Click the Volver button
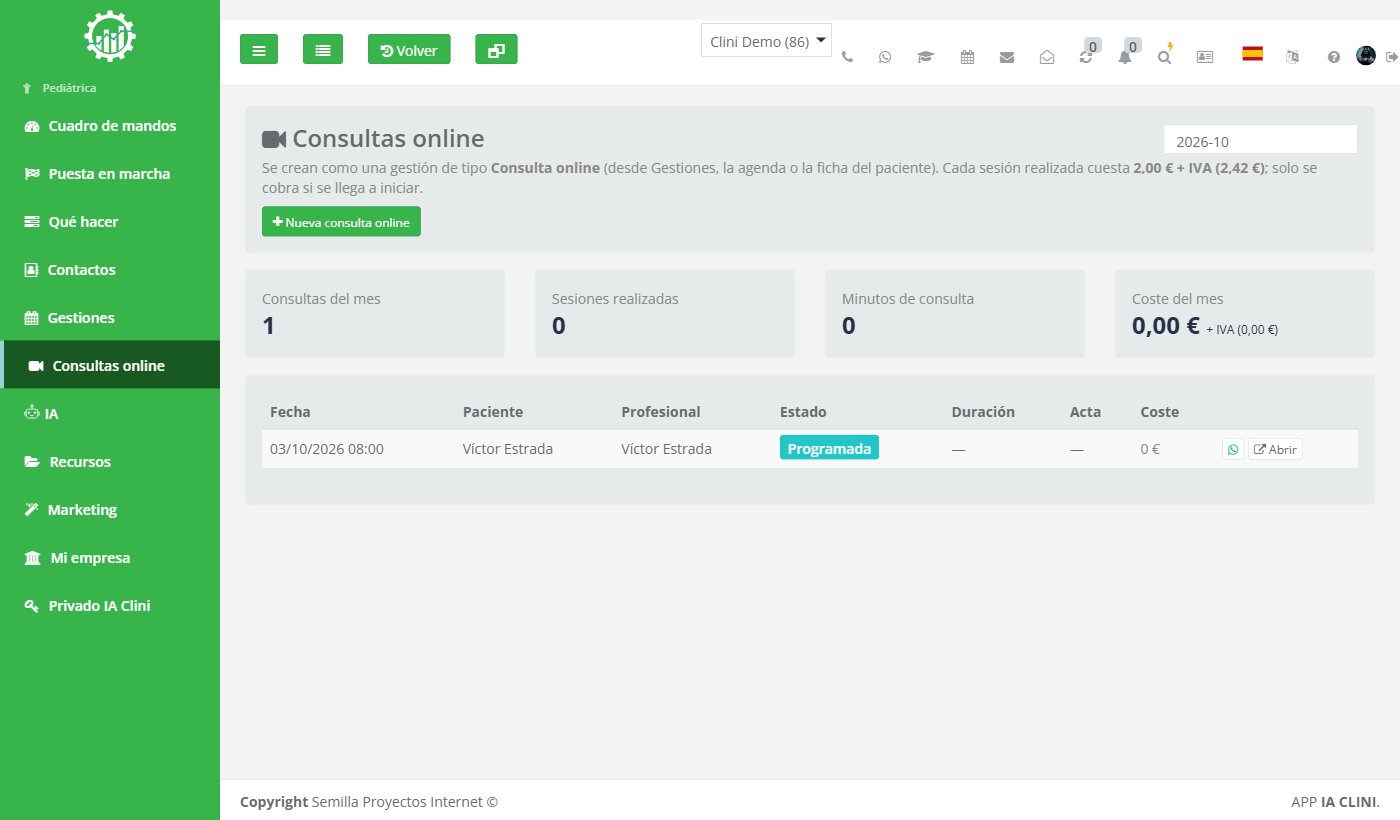 (x=409, y=49)
